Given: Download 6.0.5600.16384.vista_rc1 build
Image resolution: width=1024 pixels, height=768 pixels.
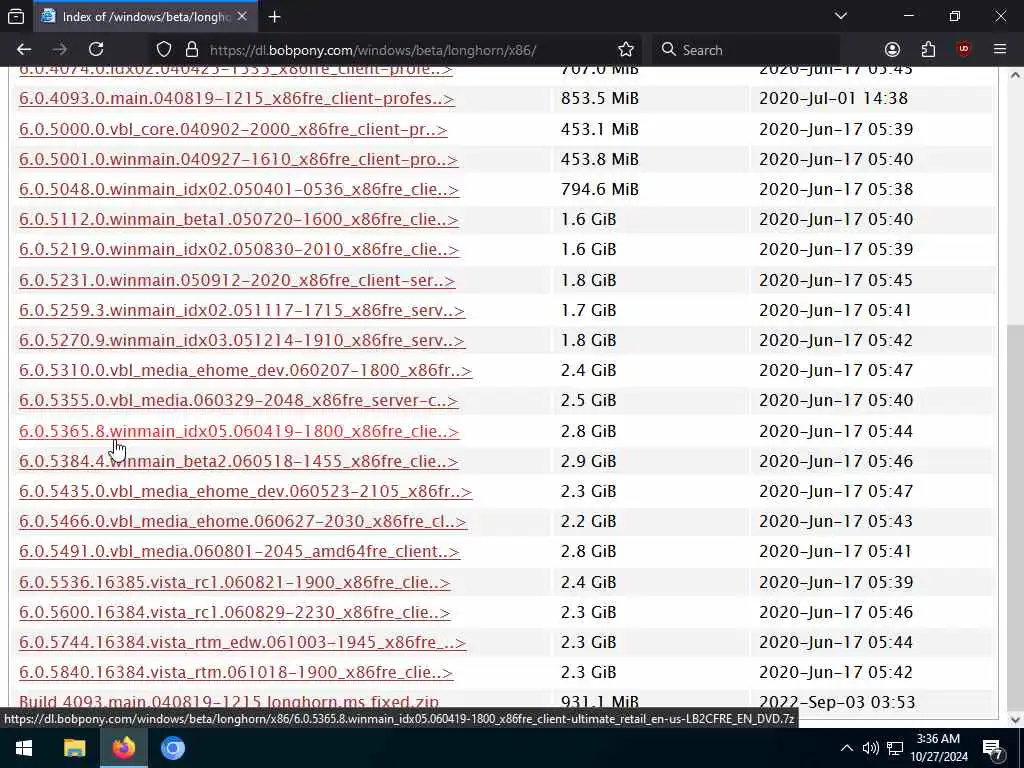Looking at the screenshot, I should (234, 612).
